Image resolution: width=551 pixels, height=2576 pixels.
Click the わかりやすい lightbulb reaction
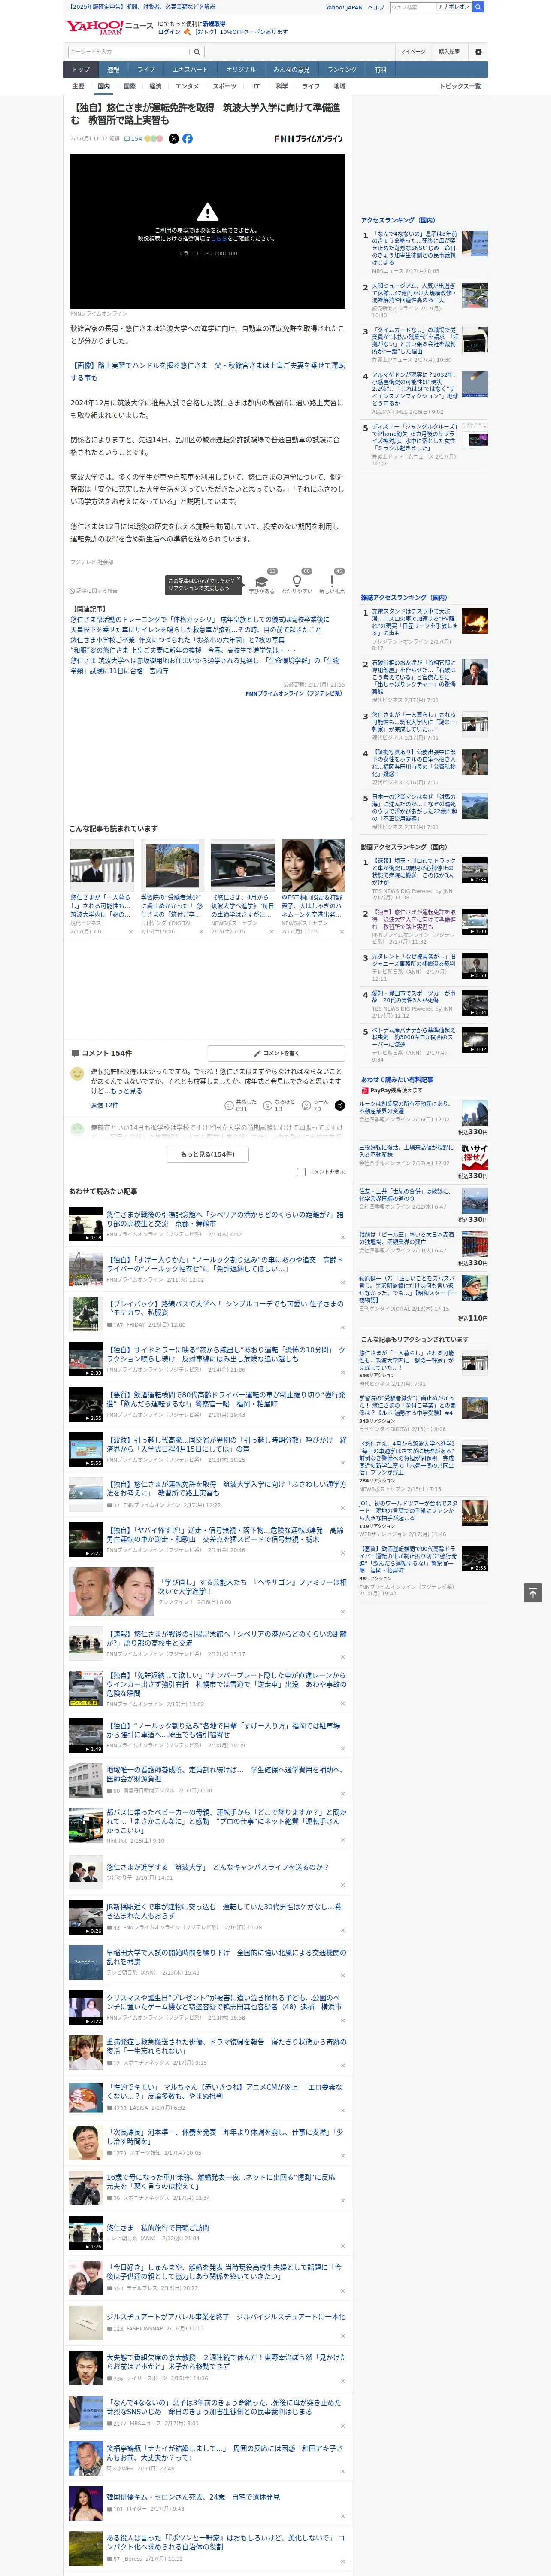pyautogui.click(x=296, y=583)
